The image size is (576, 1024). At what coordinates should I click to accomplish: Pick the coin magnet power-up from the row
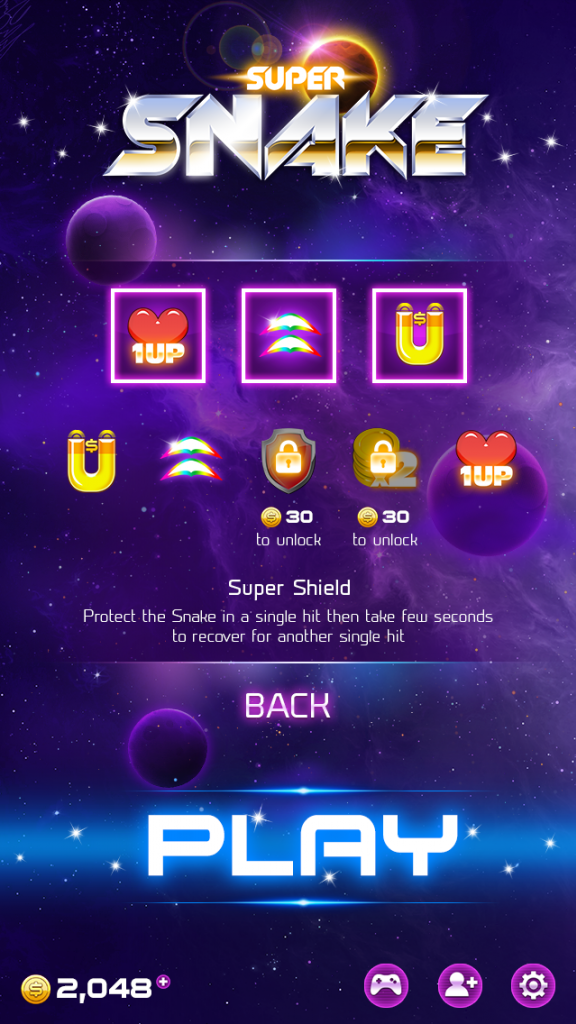pyautogui.click(x=92, y=460)
